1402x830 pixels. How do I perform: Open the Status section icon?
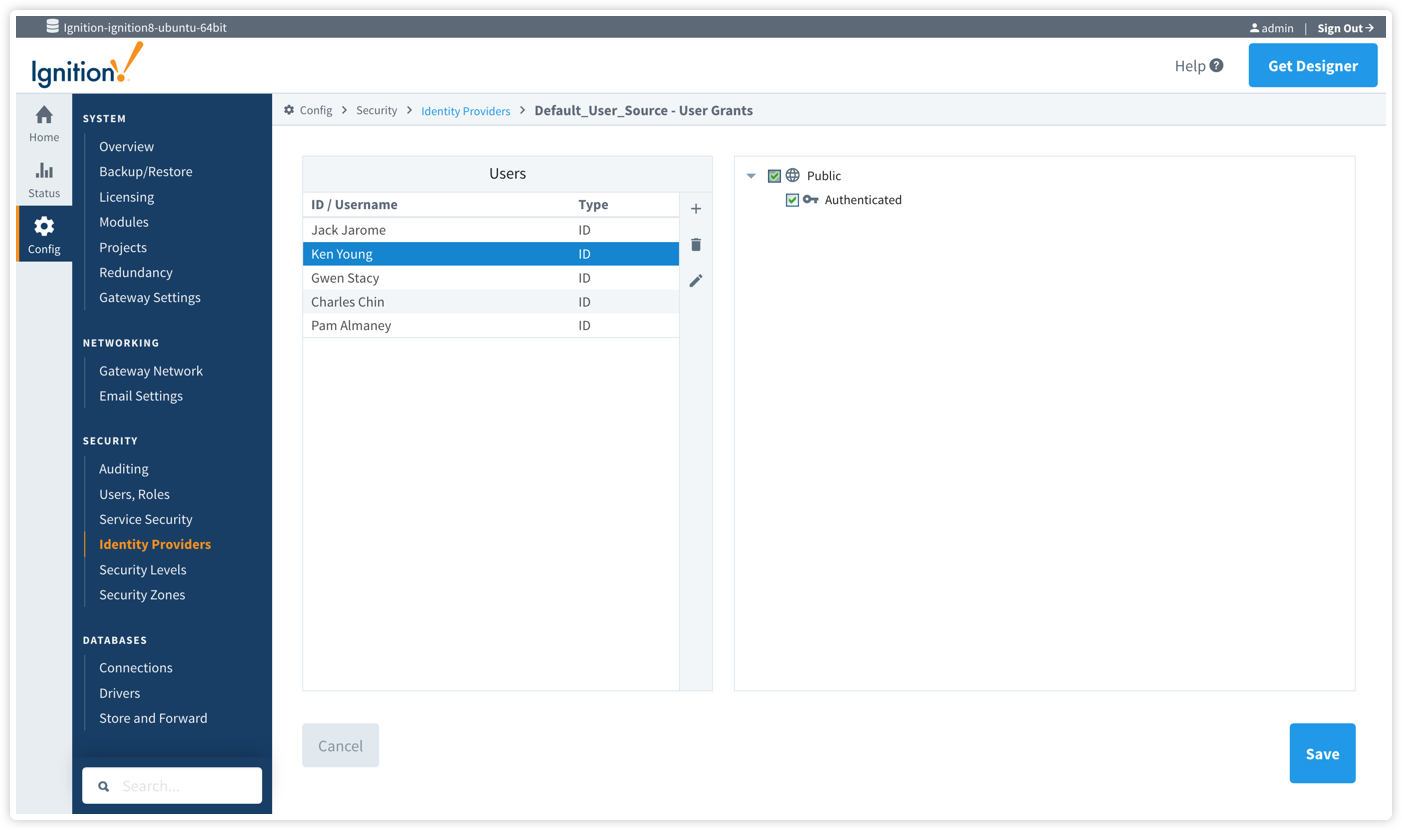tap(44, 170)
